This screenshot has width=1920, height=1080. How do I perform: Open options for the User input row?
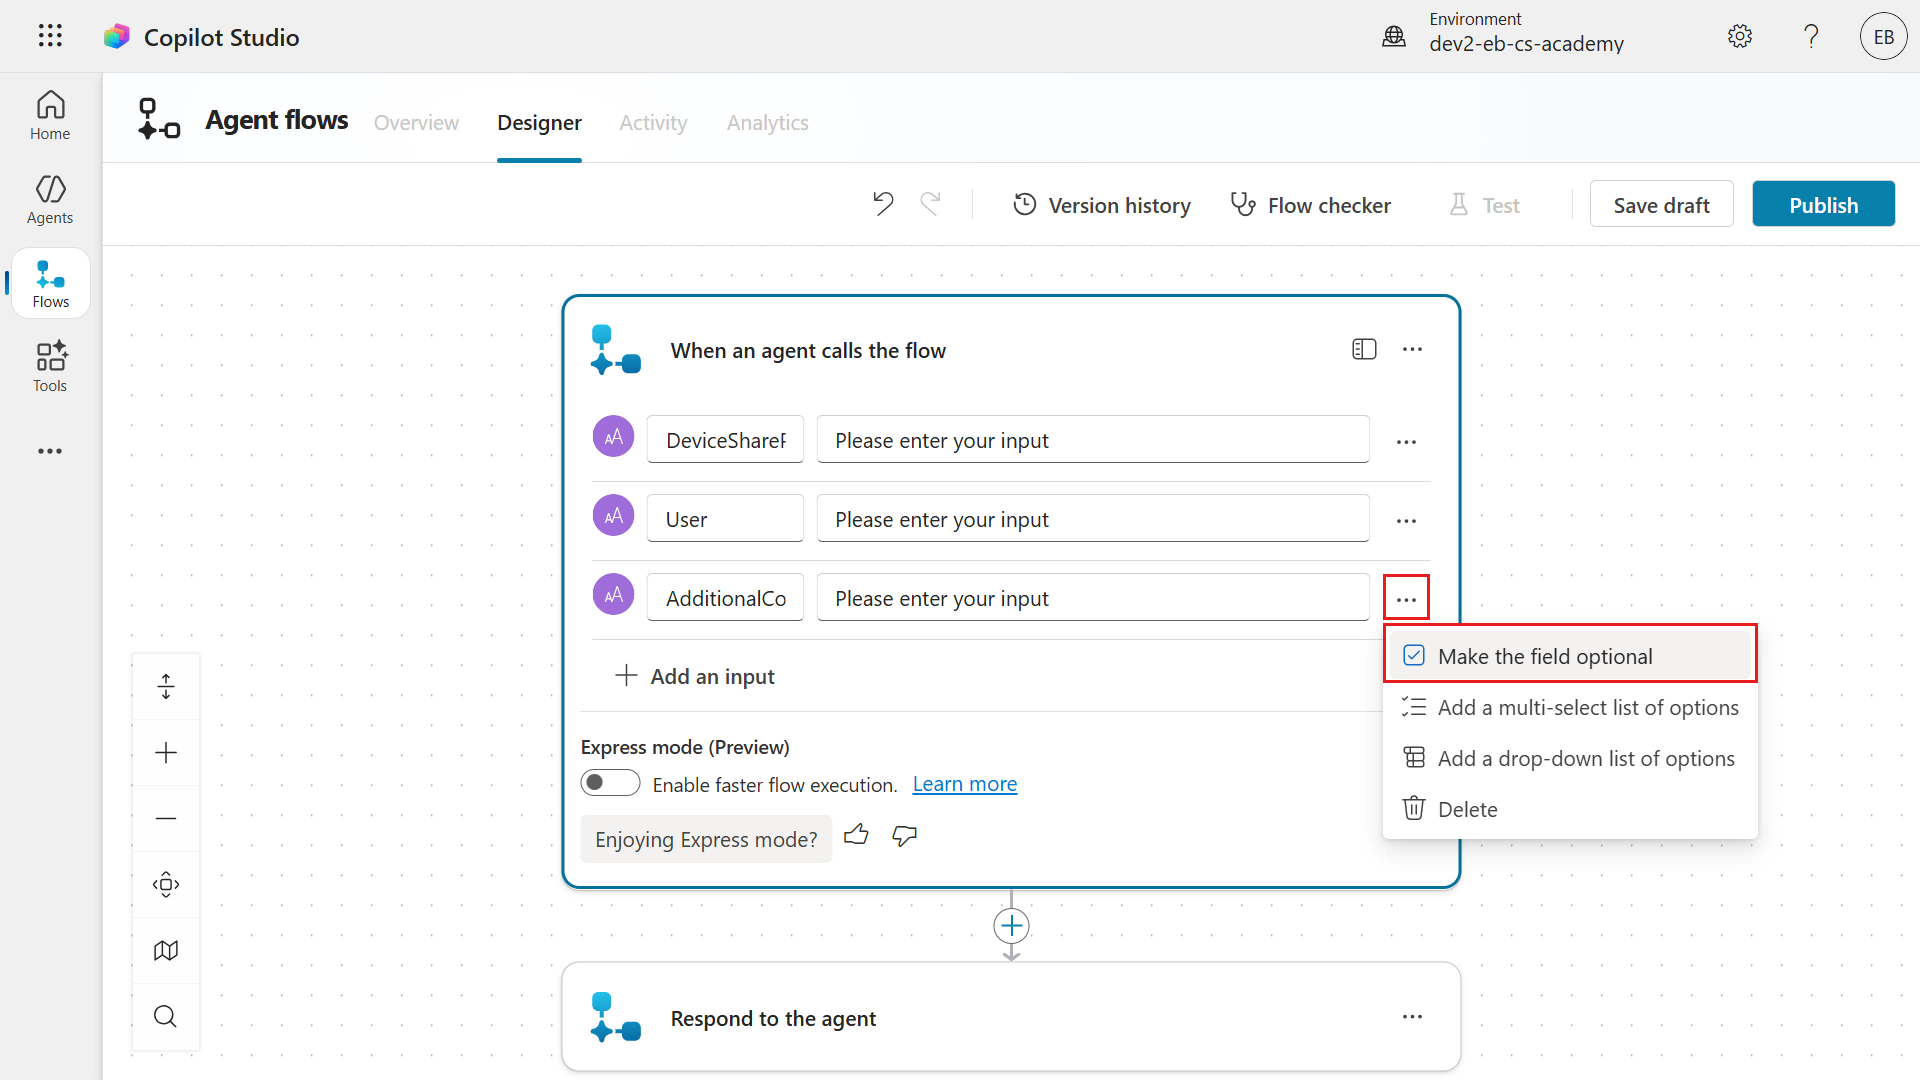pos(1406,520)
